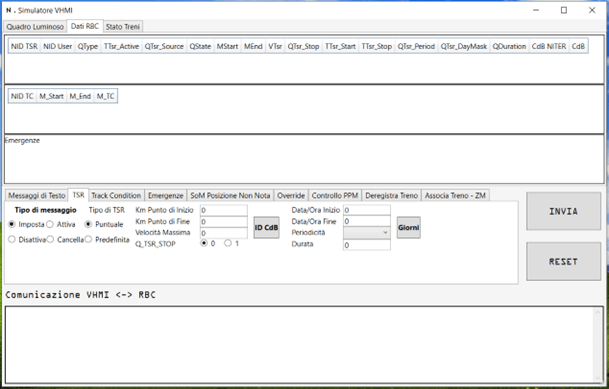Minimize the Simulatore VHMI window
The height and width of the screenshot is (389, 609).
[536, 10]
